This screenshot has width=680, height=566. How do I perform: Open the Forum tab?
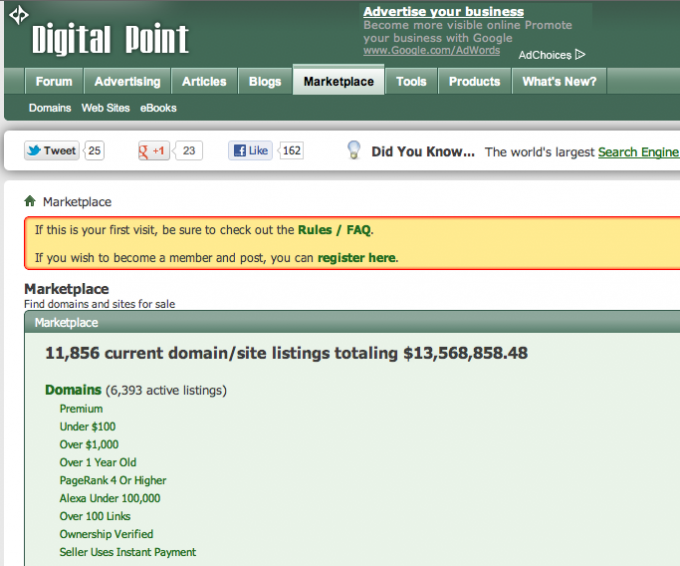point(54,82)
